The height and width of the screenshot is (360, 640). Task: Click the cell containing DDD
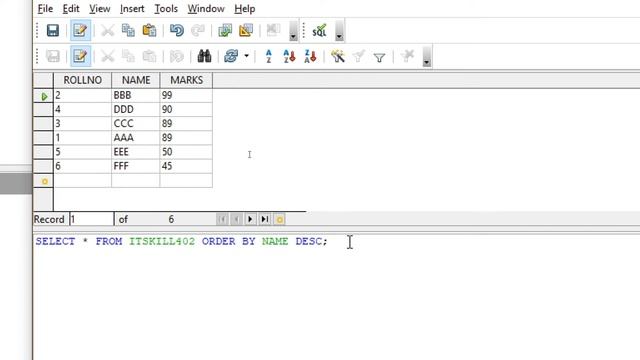[x=136, y=109]
